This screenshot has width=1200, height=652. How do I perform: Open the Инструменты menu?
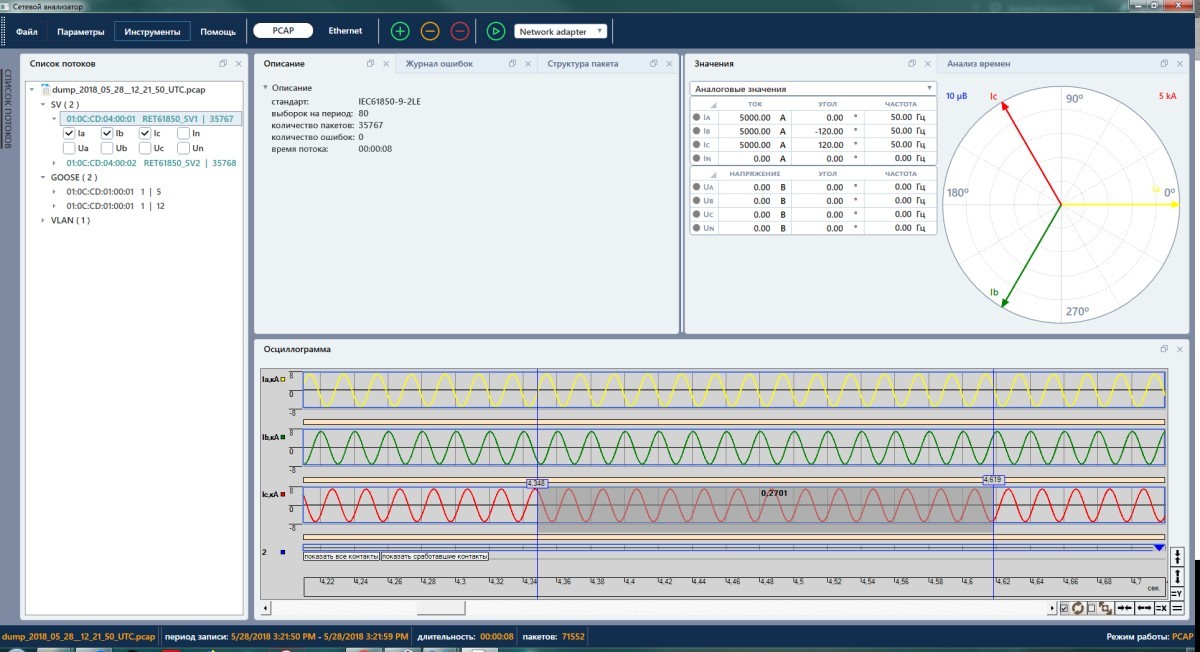(152, 31)
